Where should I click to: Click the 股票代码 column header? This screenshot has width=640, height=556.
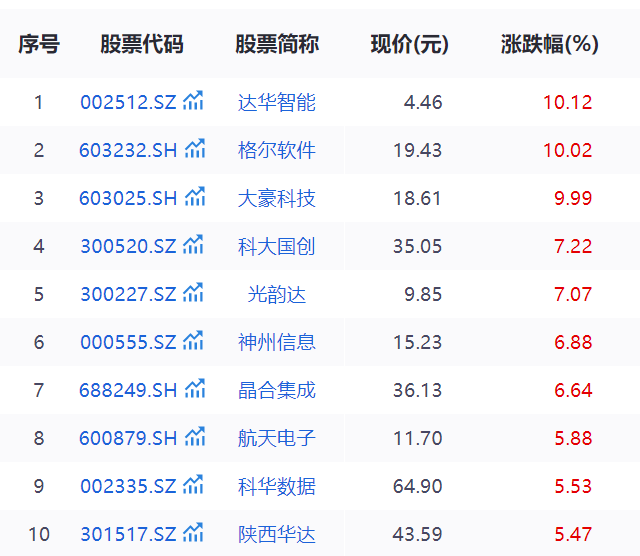pyautogui.click(x=142, y=45)
